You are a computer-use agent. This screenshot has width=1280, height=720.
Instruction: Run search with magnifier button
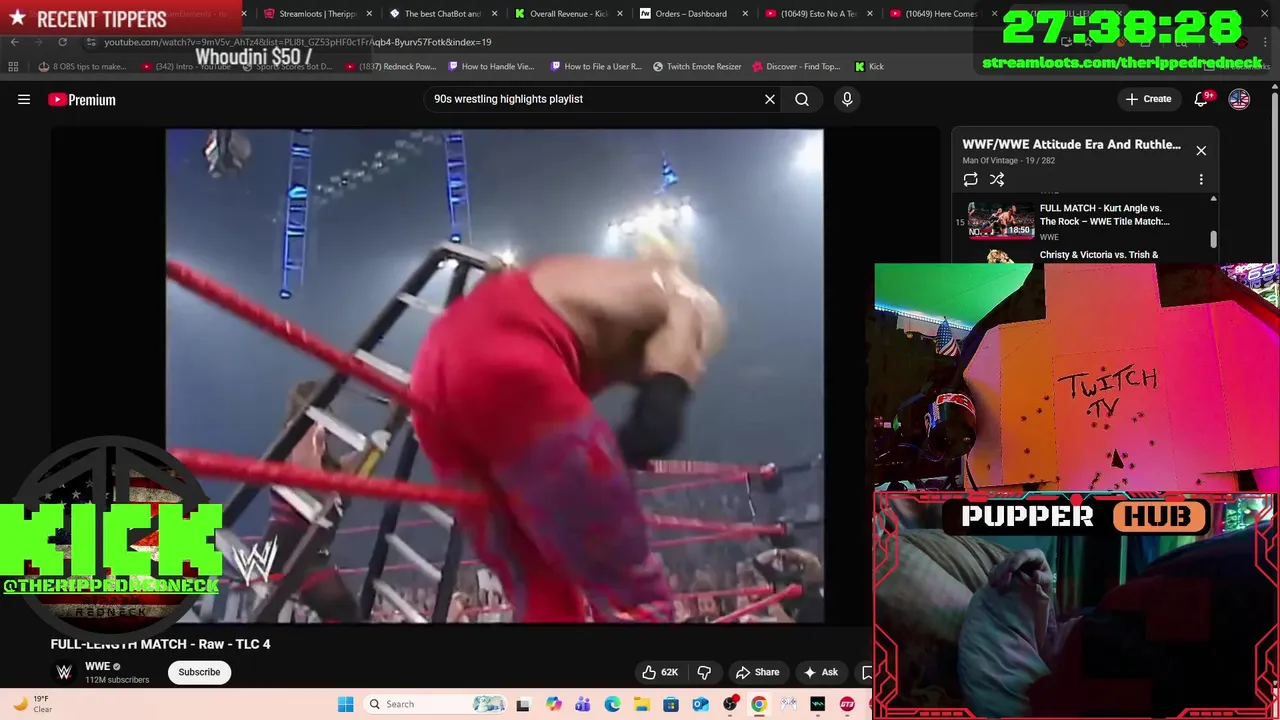click(x=802, y=99)
